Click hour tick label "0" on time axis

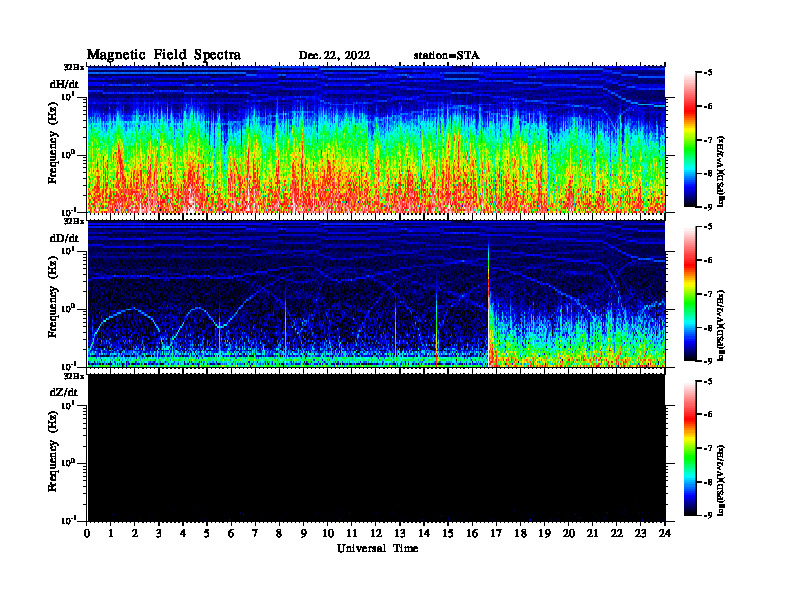pyautogui.click(x=87, y=534)
